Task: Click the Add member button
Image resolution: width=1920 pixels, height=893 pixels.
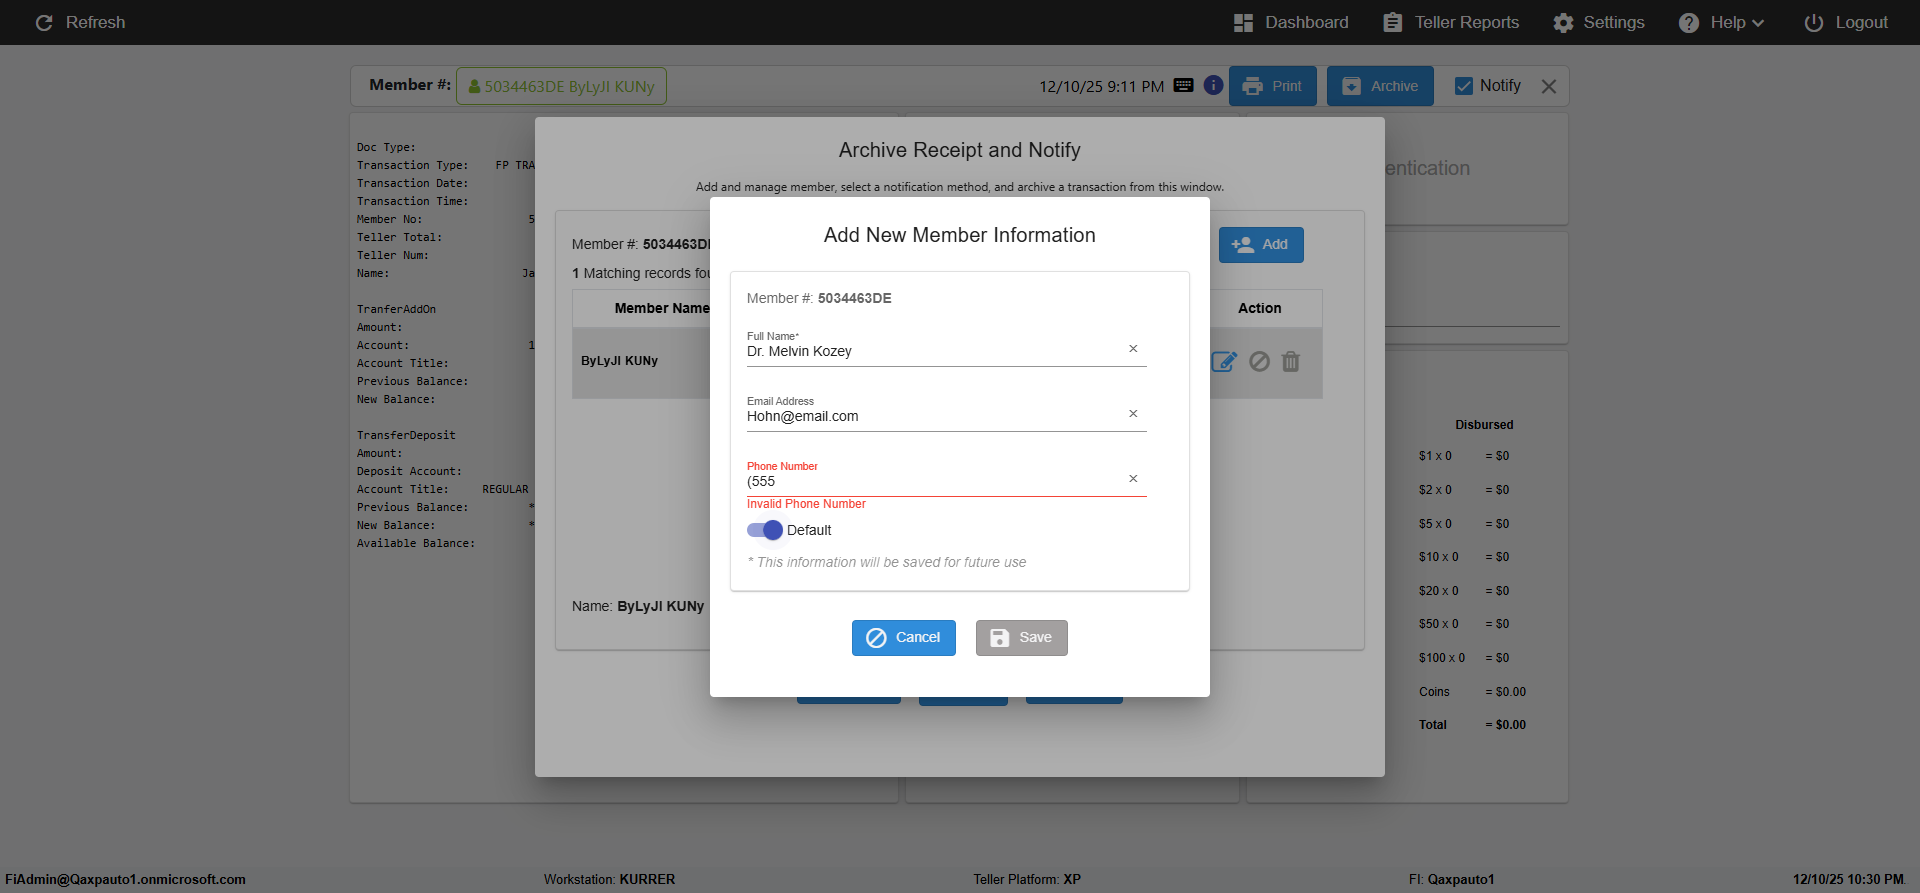Action: (1261, 245)
